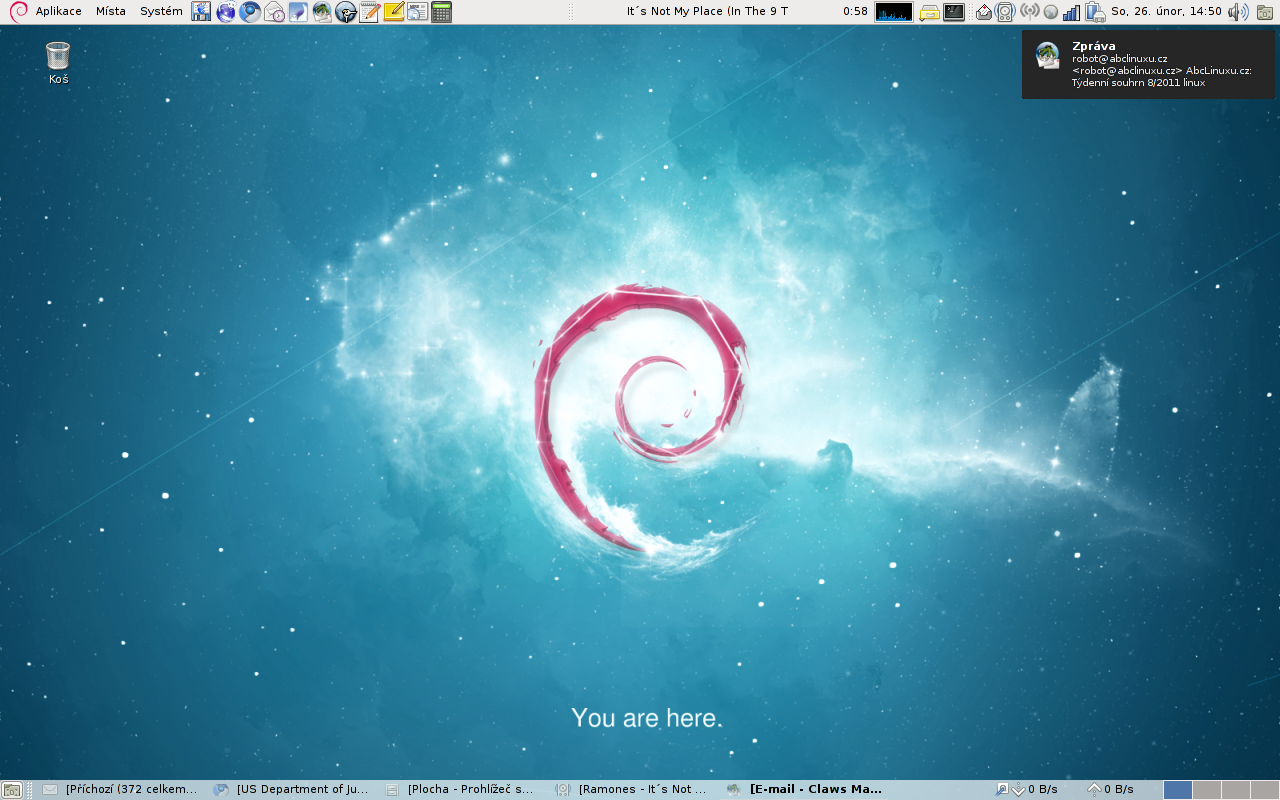
Task: Open the volume control speaker icon
Action: 1238,12
